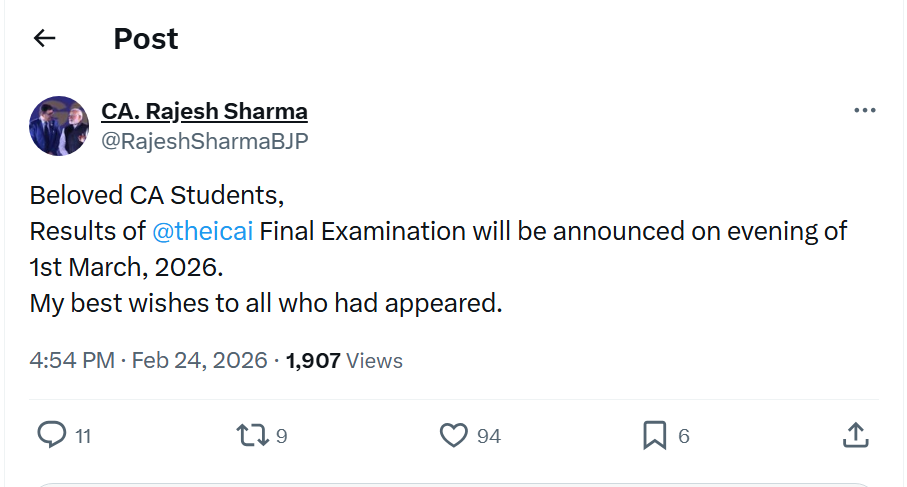Click the Post page heading
This screenshot has height=487, width=907.
coord(146,39)
